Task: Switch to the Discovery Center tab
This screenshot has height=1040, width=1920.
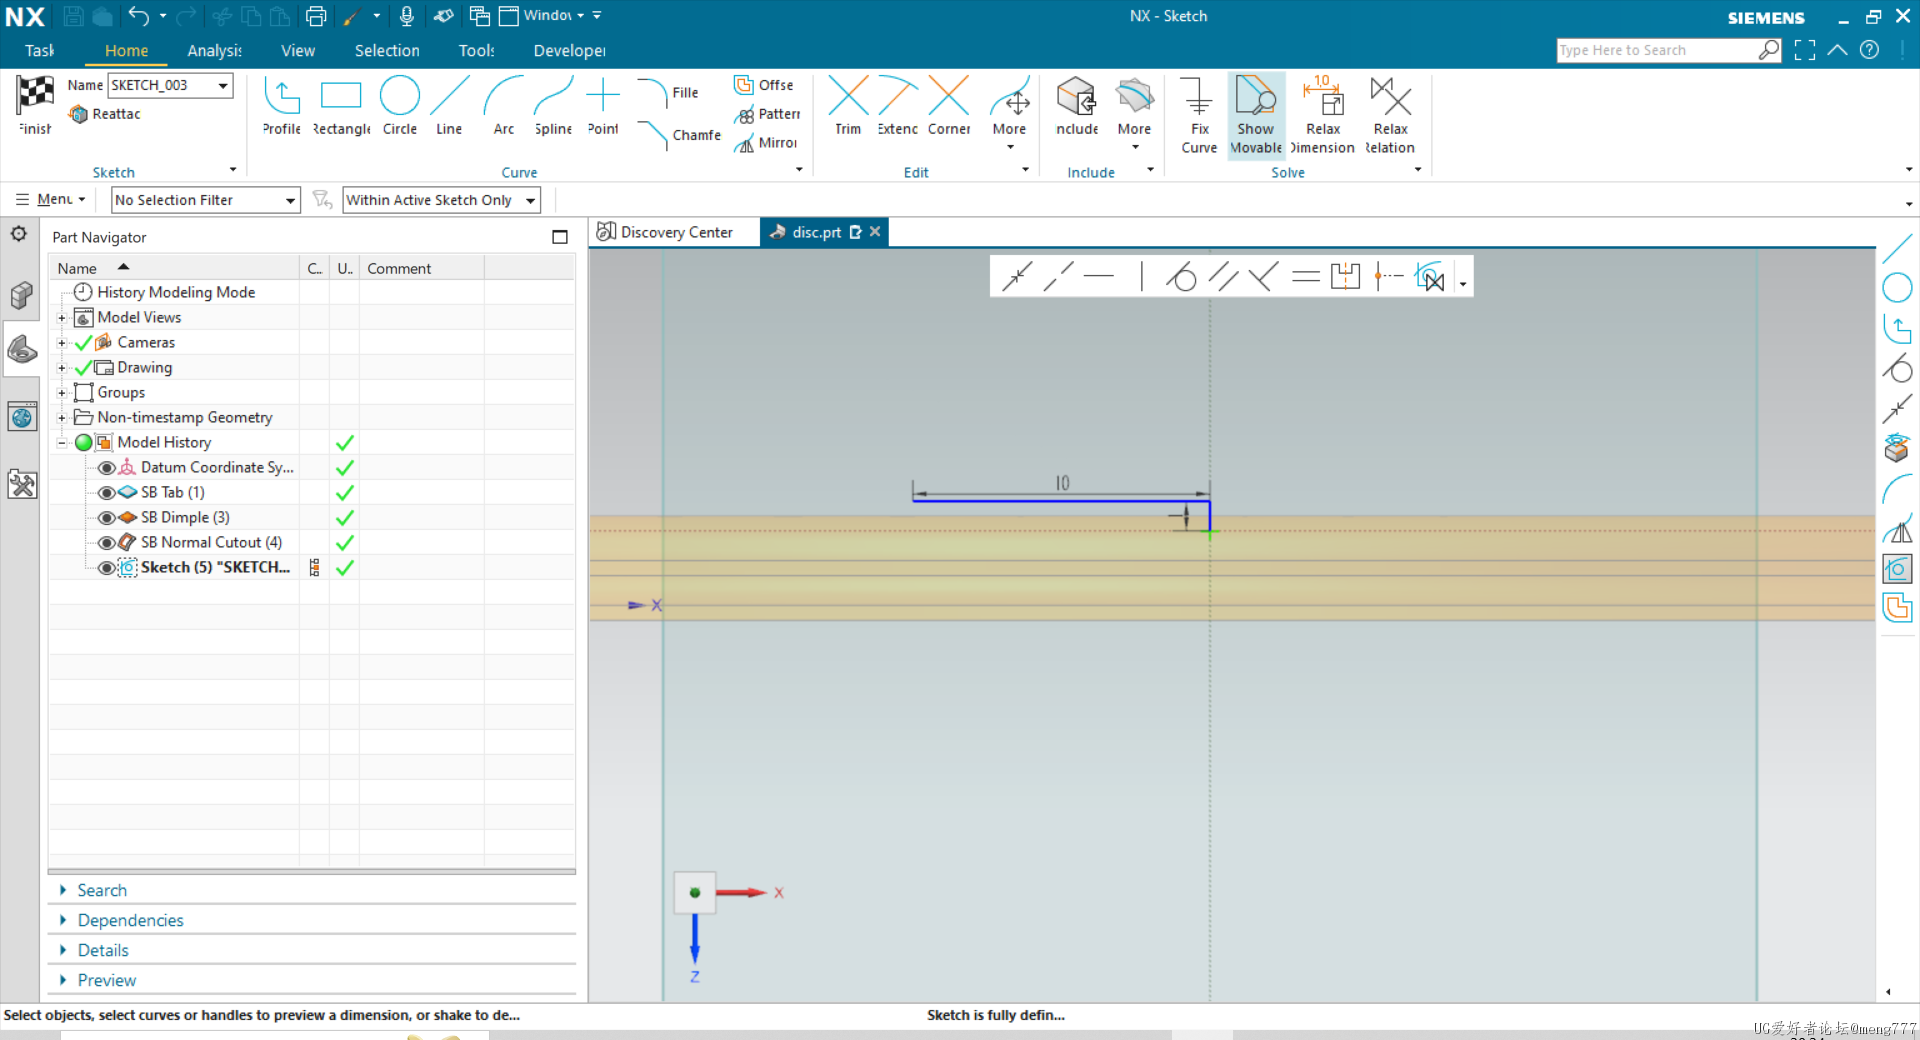Action: [x=666, y=232]
